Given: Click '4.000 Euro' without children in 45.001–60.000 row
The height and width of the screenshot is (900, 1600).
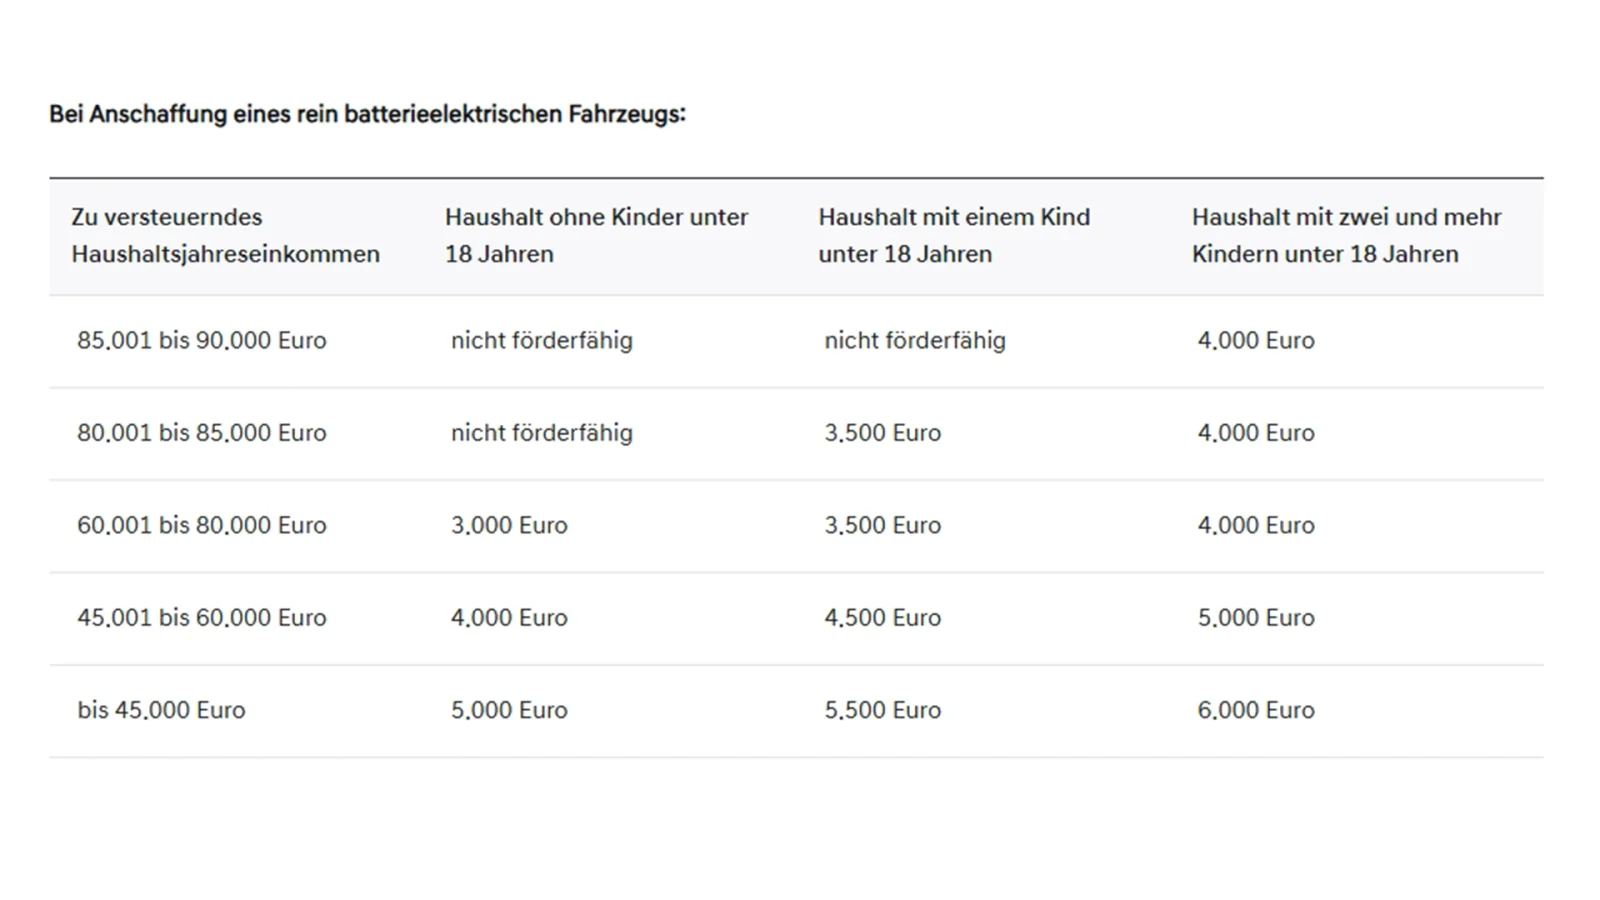Looking at the screenshot, I should pyautogui.click(x=509, y=618).
